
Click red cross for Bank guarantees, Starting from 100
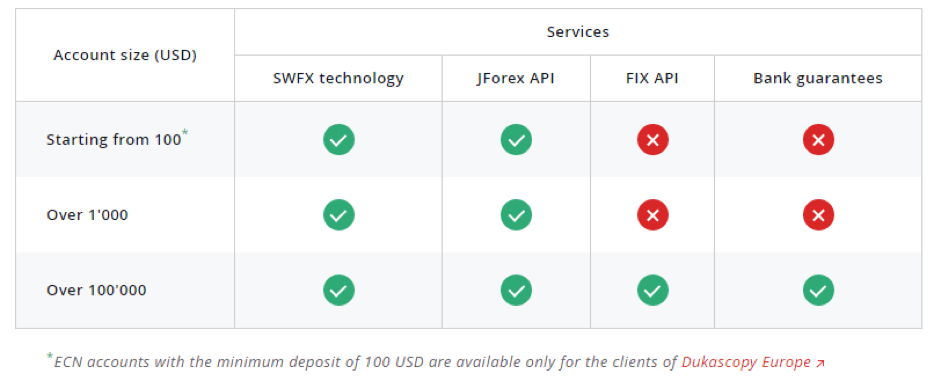point(819,140)
